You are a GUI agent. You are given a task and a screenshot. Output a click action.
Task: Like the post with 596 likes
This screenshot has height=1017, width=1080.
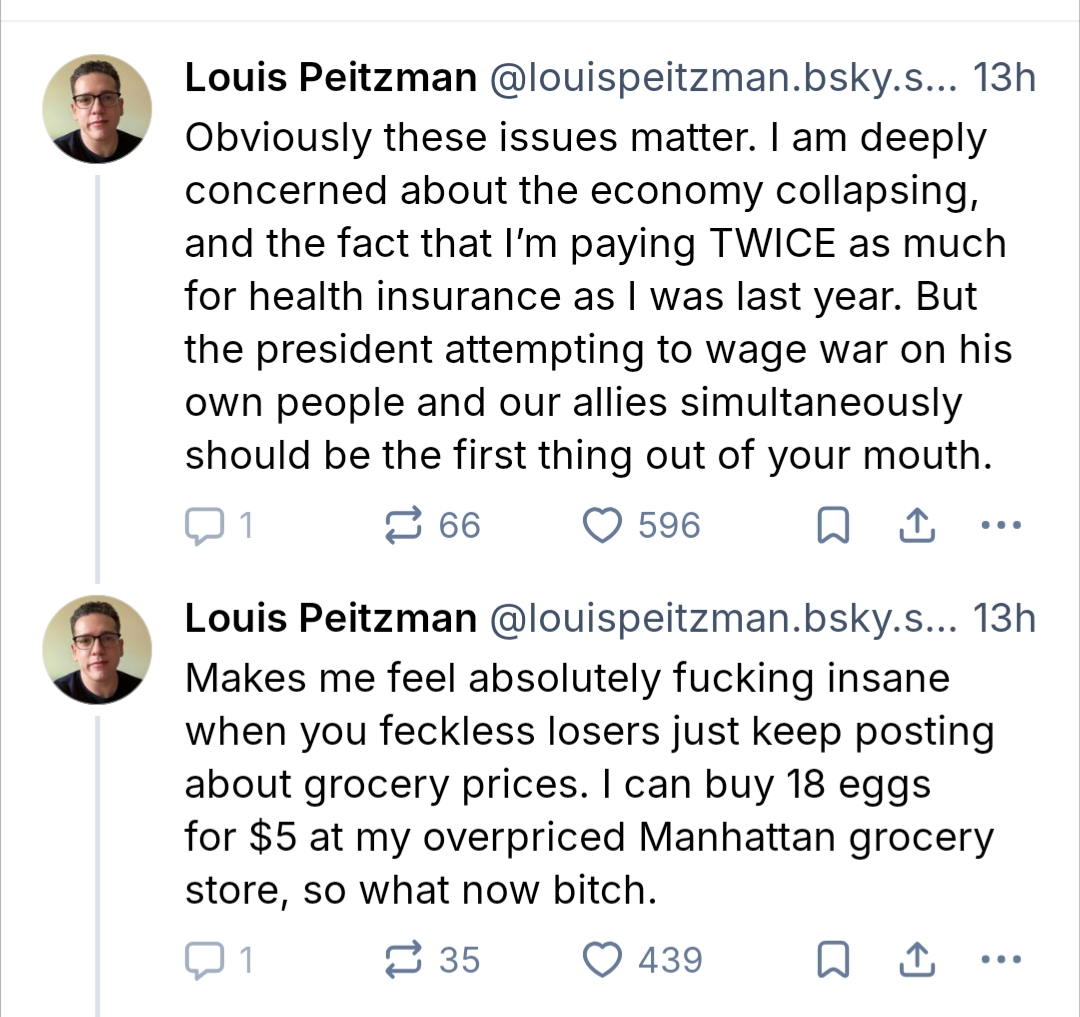(602, 526)
